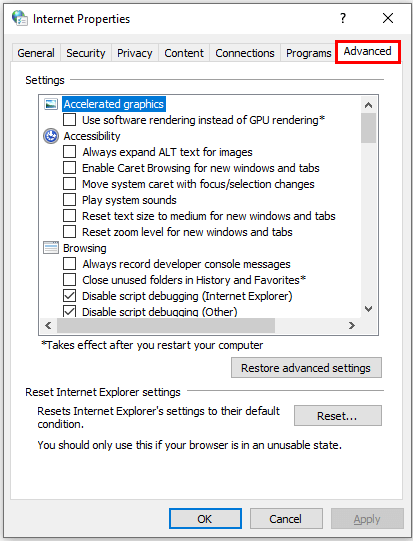Click the Reset... button
The image size is (413, 541).
[338, 416]
